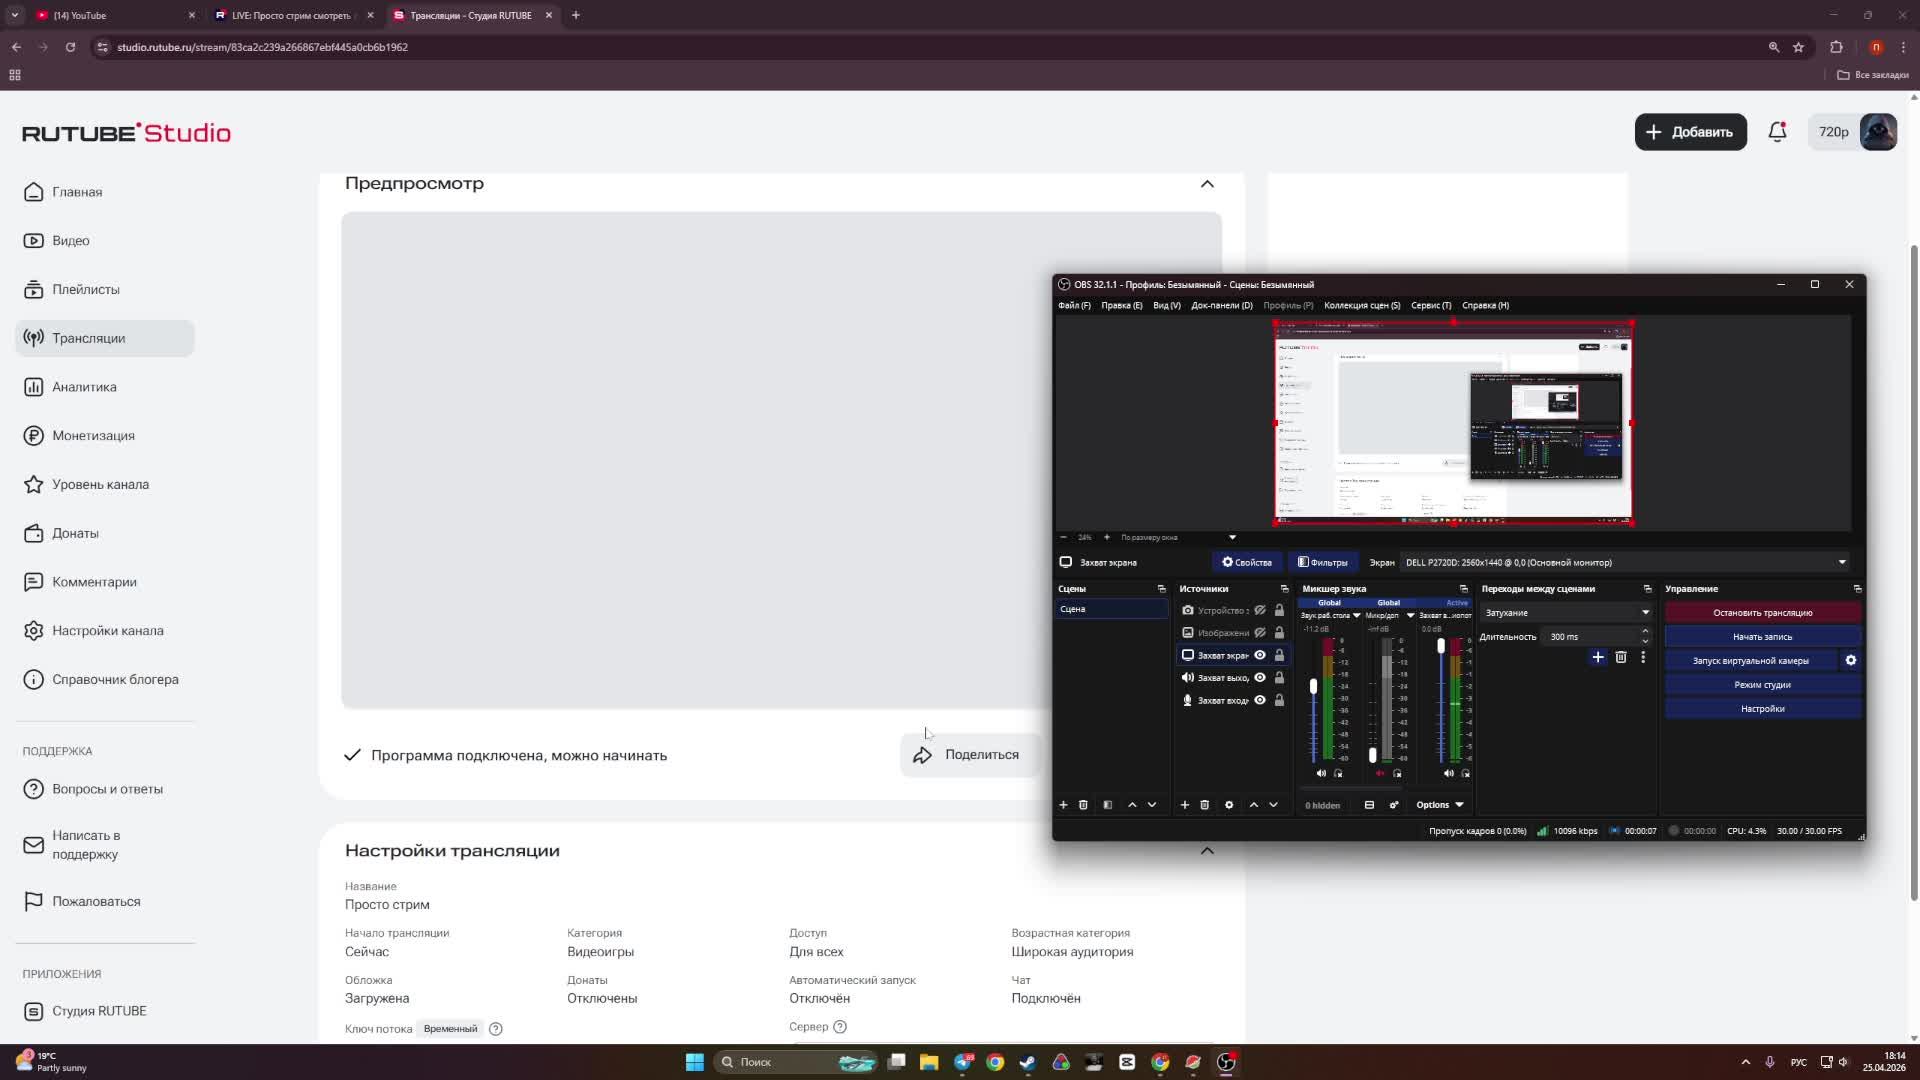Click Остановить трансляцию button
The width and height of the screenshot is (1920, 1080).
click(1762, 613)
